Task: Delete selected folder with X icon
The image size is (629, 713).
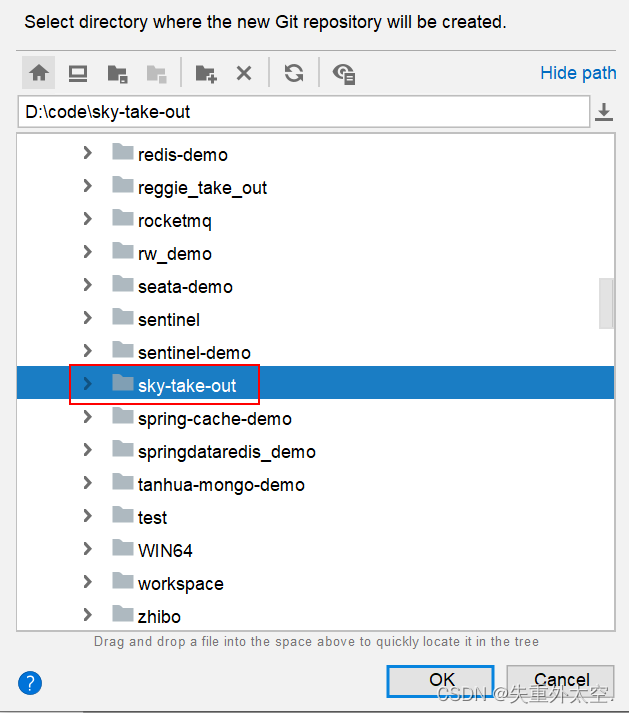Action: tap(244, 73)
